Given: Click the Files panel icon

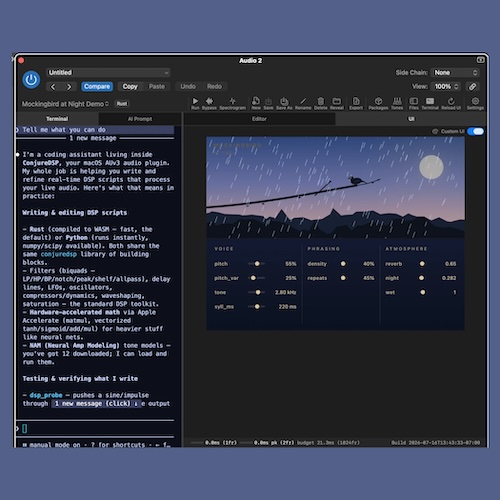Looking at the screenshot, I should (x=414, y=101).
